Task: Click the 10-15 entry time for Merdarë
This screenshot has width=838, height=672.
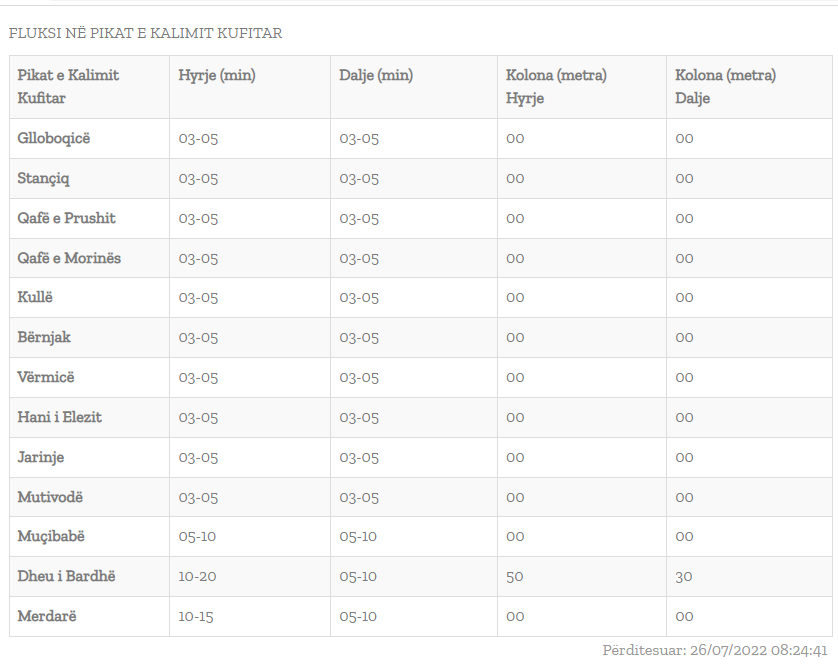Action: click(196, 616)
